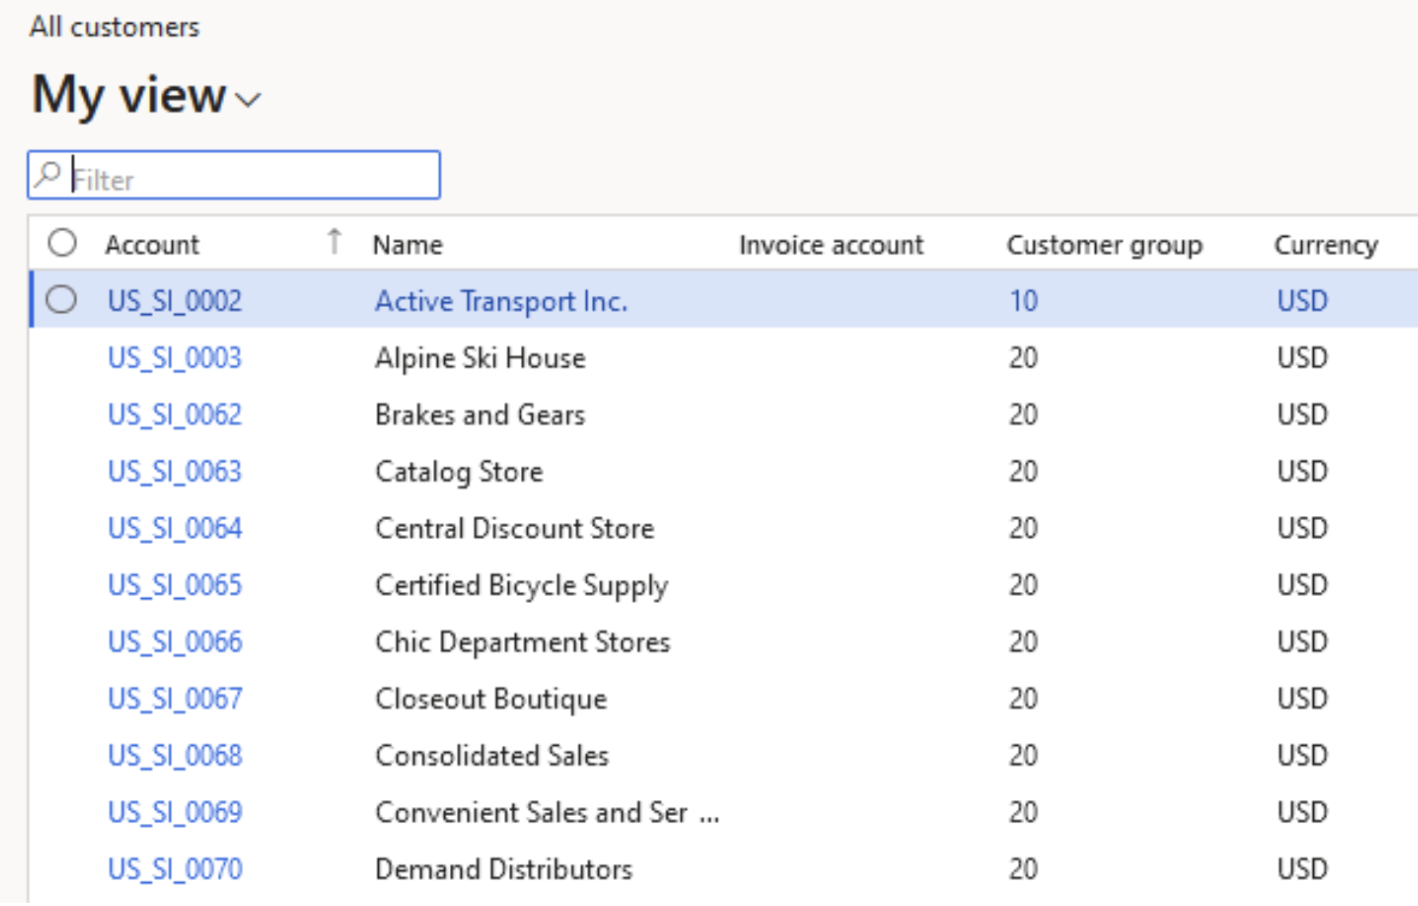Click the Active Transport Inc. name link
This screenshot has width=1418, height=906.
click(501, 301)
